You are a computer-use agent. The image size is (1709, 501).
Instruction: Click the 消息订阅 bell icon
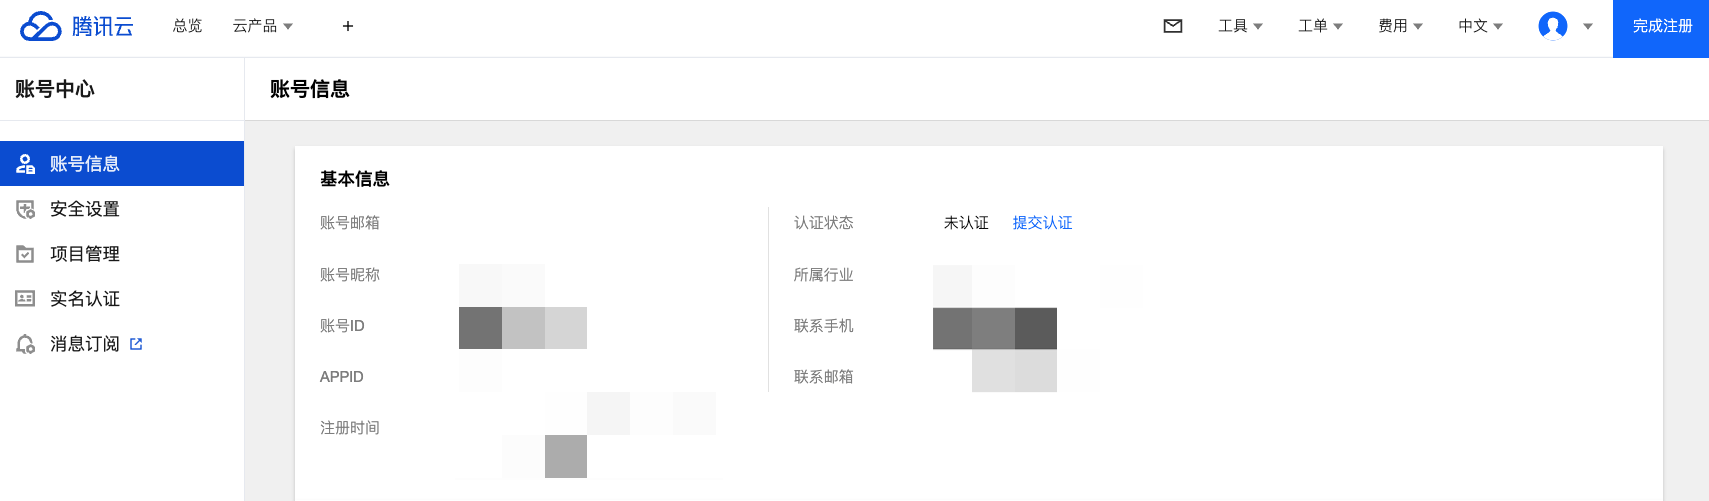[26, 344]
